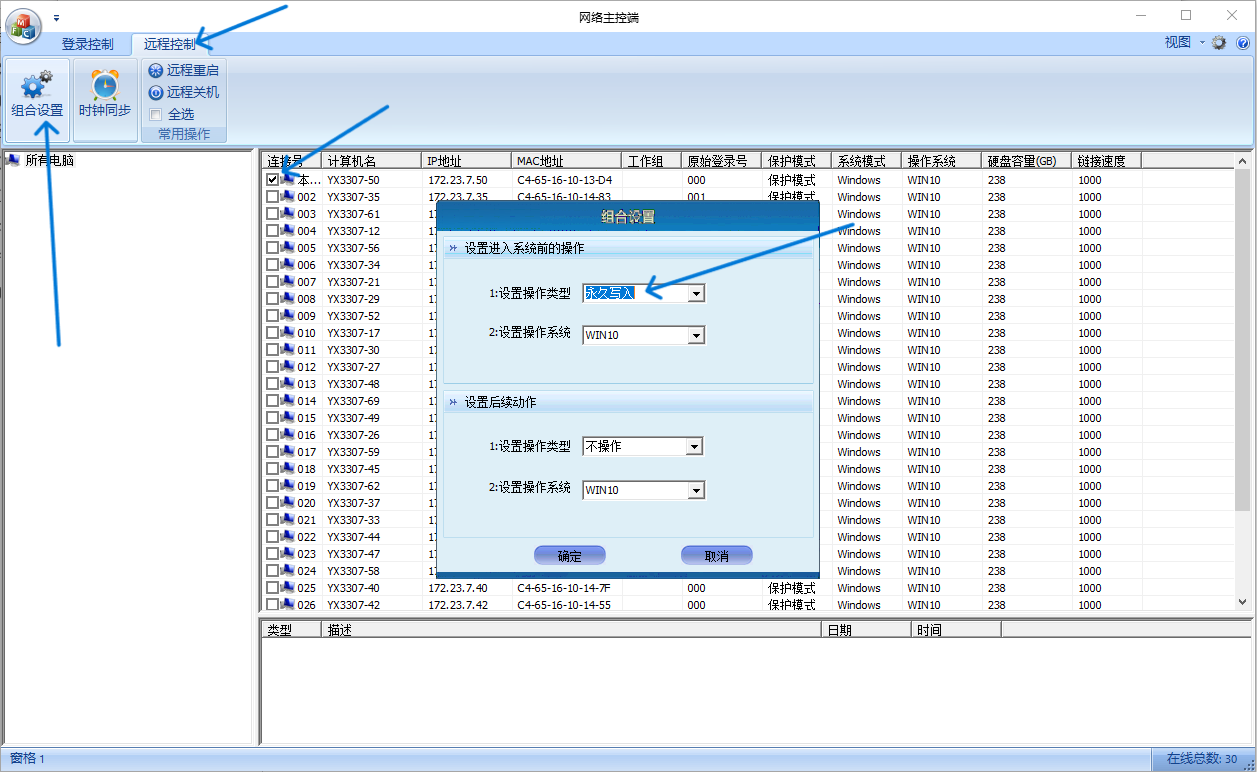Open the 不操作 follow-up action type dropdown
Image resolution: width=1257 pixels, height=772 pixels.
click(694, 446)
